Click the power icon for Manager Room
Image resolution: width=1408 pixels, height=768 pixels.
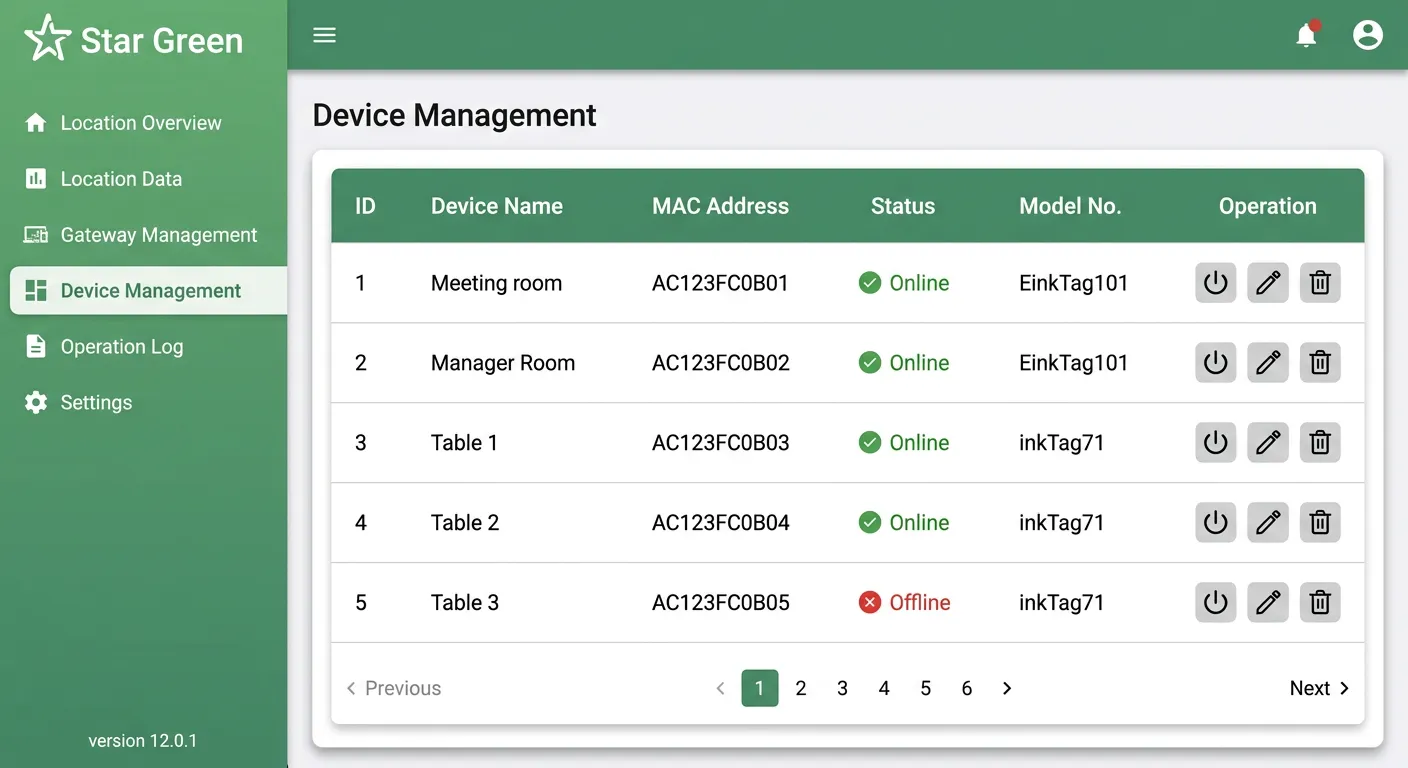tap(1215, 363)
